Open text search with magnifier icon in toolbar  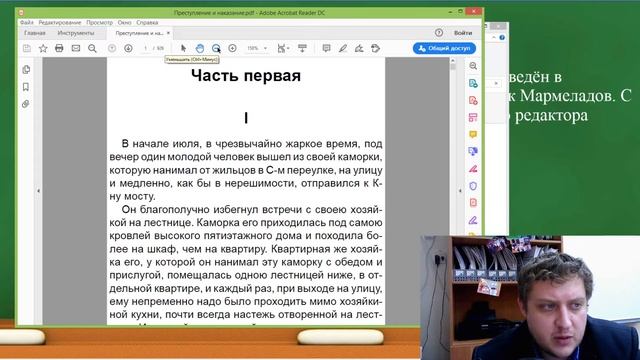click(92, 49)
